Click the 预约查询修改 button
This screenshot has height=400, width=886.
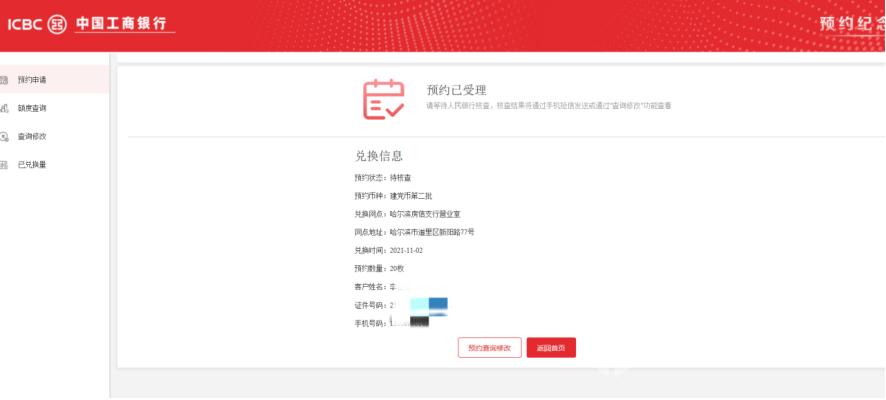[x=489, y=347]
